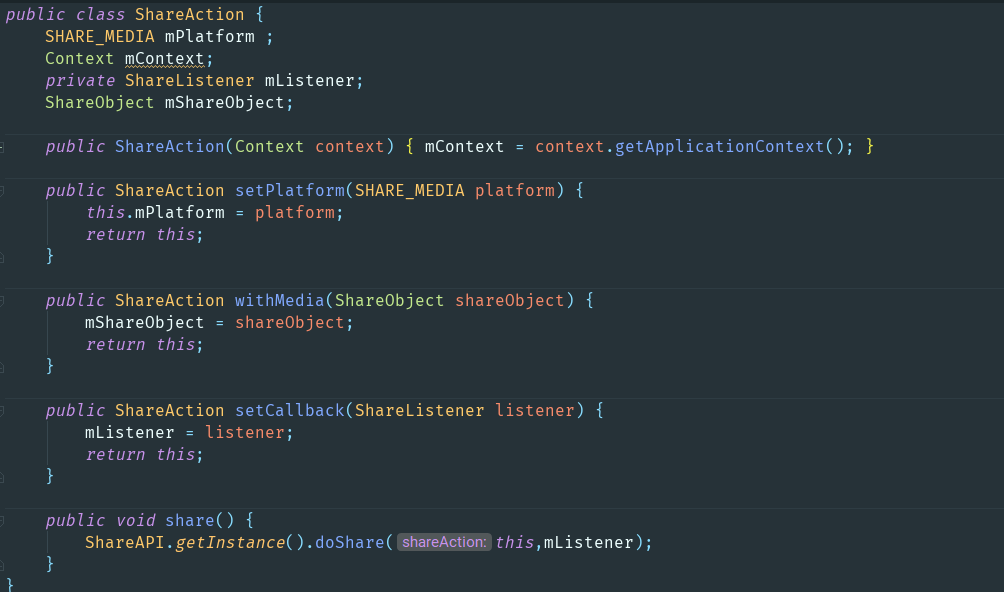This screenshot has width=1004, height=592.
Task: Click the ShareListener type in the private field line
Action: 190,81
